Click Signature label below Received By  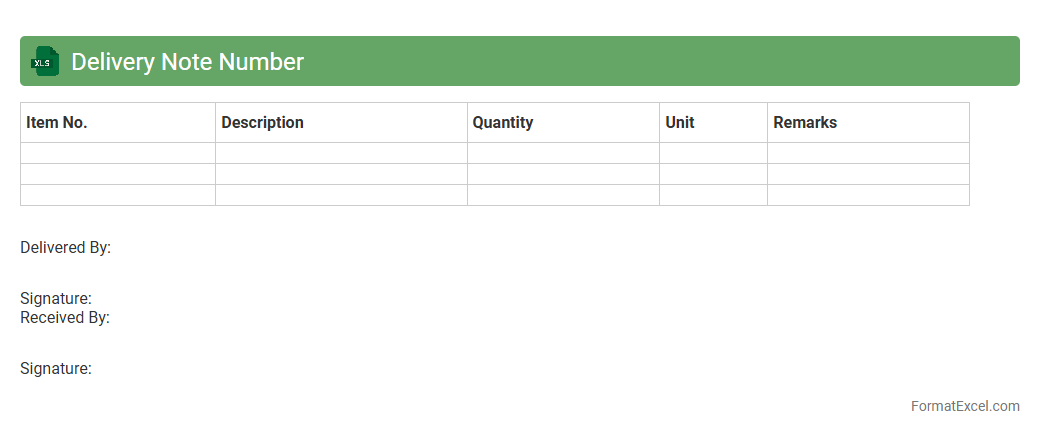pos(56,369)
